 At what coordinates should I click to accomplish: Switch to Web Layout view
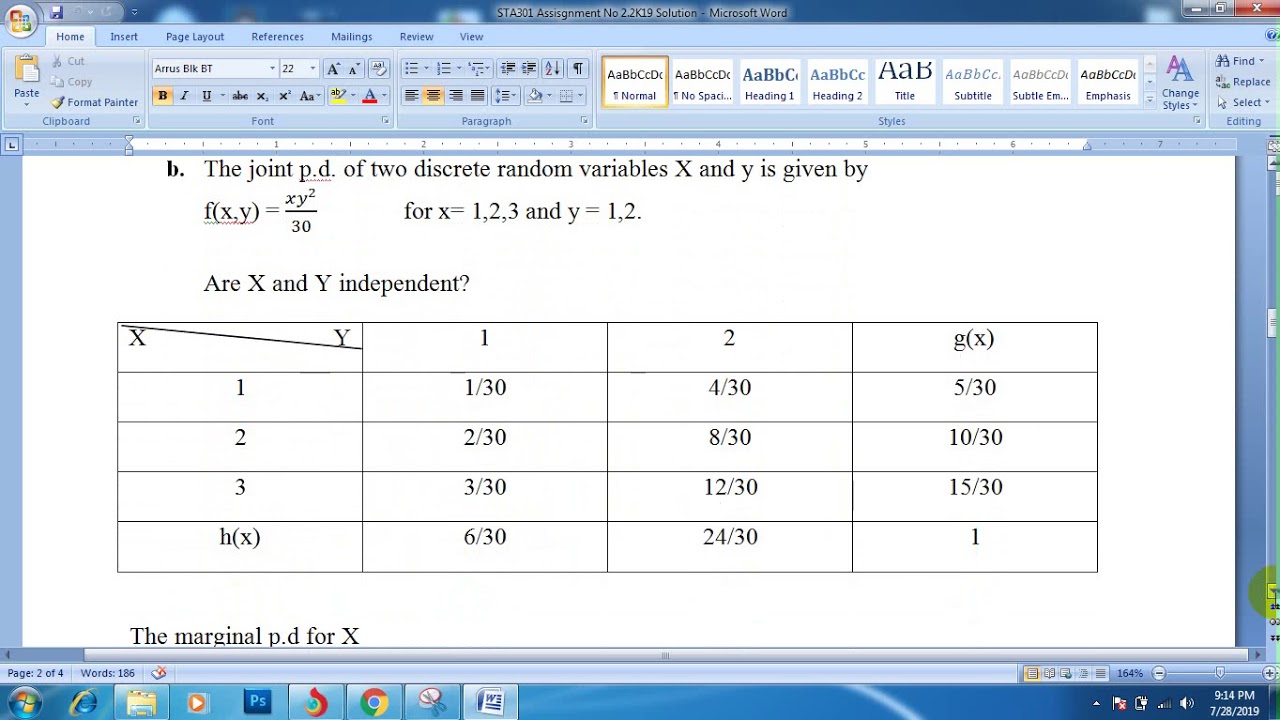click(x=1066, y=673)
